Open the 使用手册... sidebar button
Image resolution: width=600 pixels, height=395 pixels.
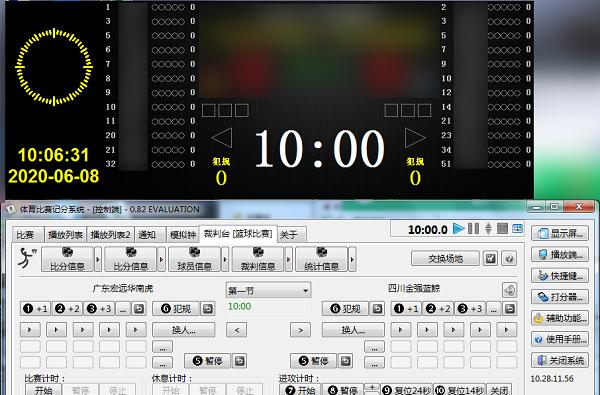tap(560, 339)
